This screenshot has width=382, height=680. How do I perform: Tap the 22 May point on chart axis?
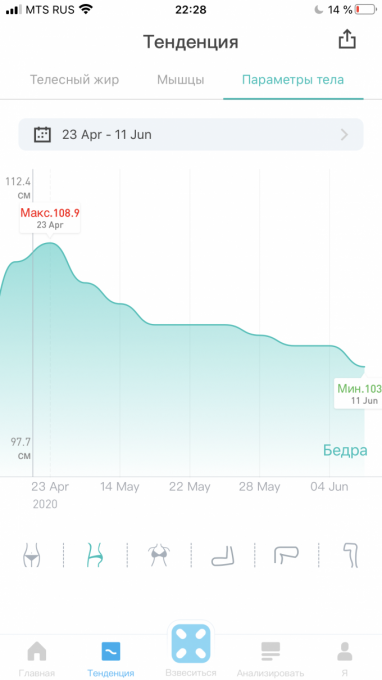coord(189,487)
